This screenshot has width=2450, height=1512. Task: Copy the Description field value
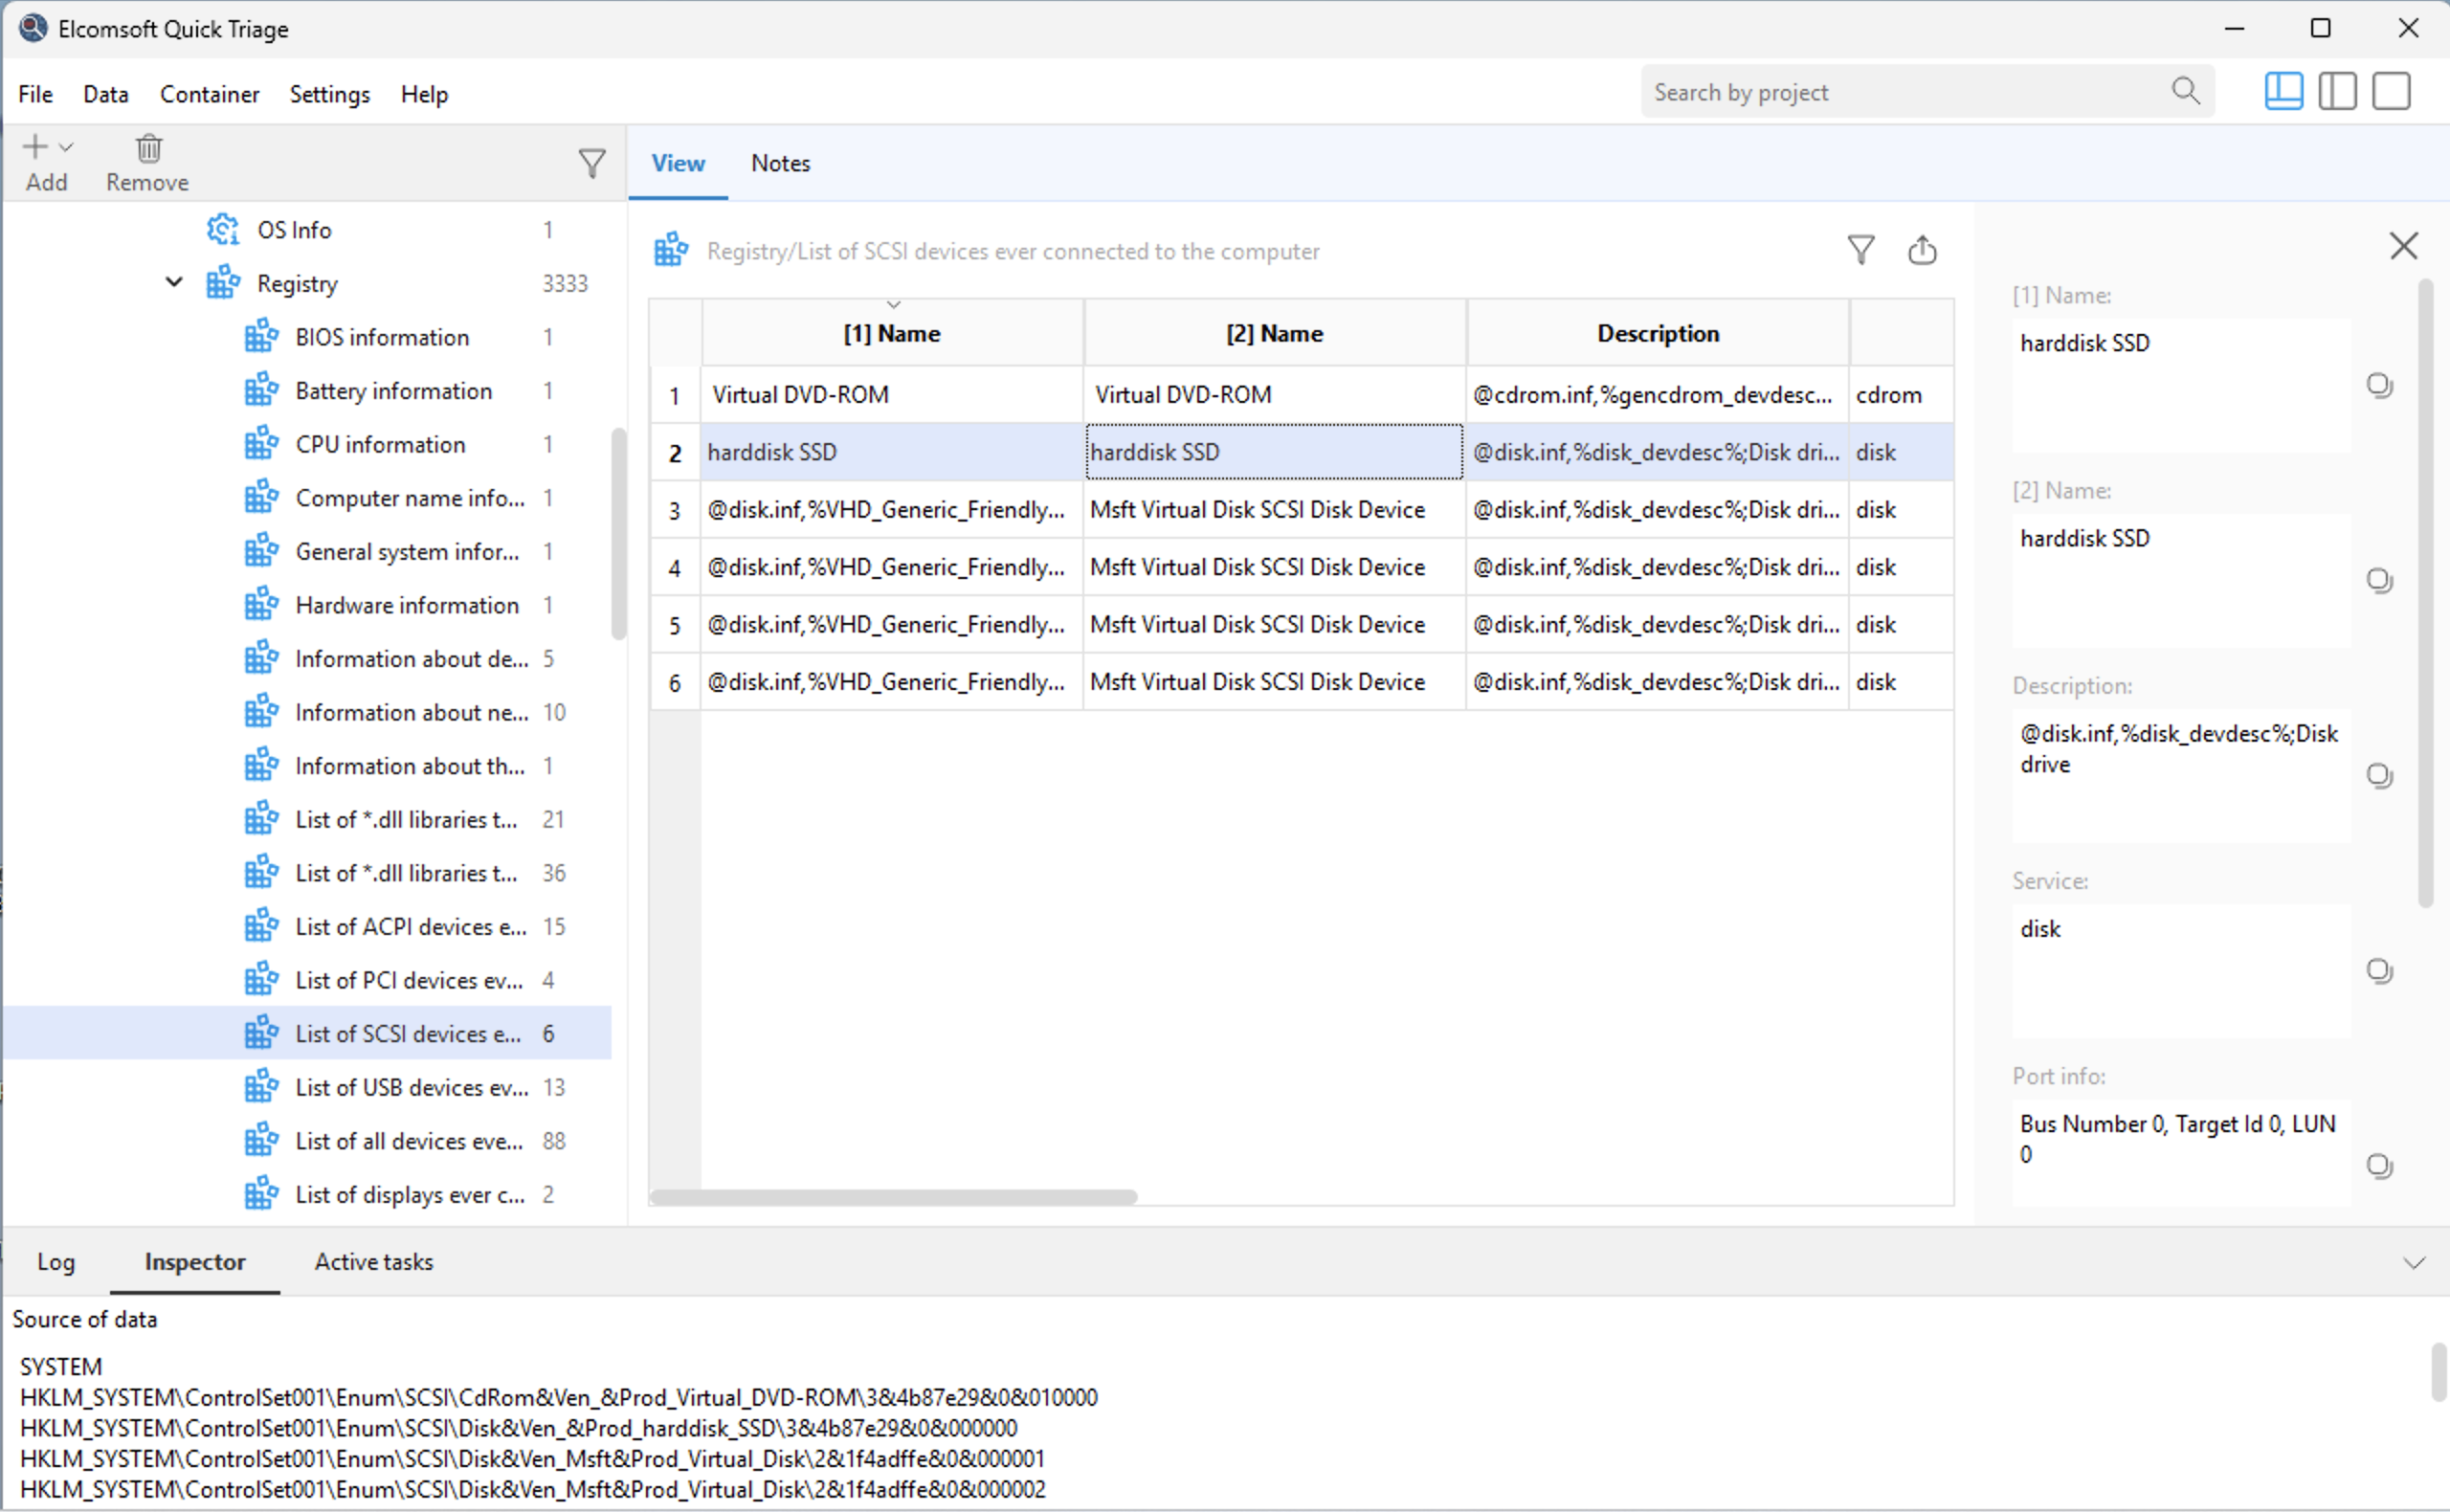click(2378, 776)
